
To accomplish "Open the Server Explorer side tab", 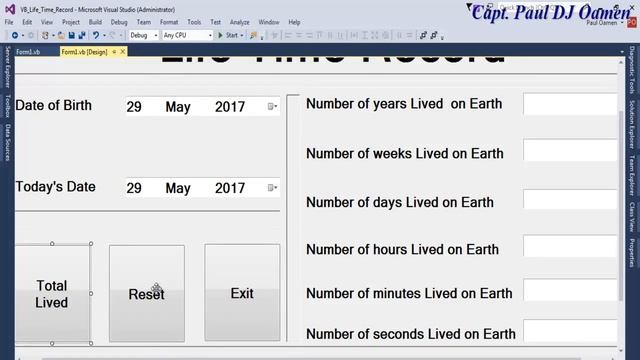I will pos(7,67).
